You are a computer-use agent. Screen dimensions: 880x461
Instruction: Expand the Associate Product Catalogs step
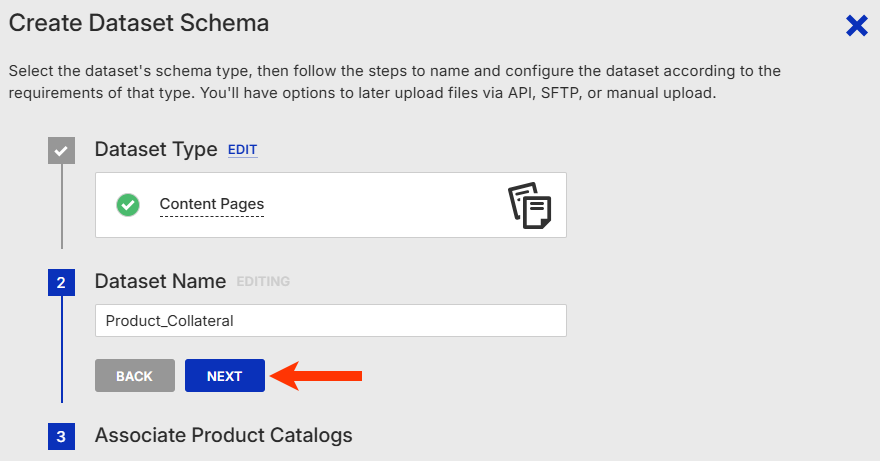pyautogui.click(x=223, y=436)
